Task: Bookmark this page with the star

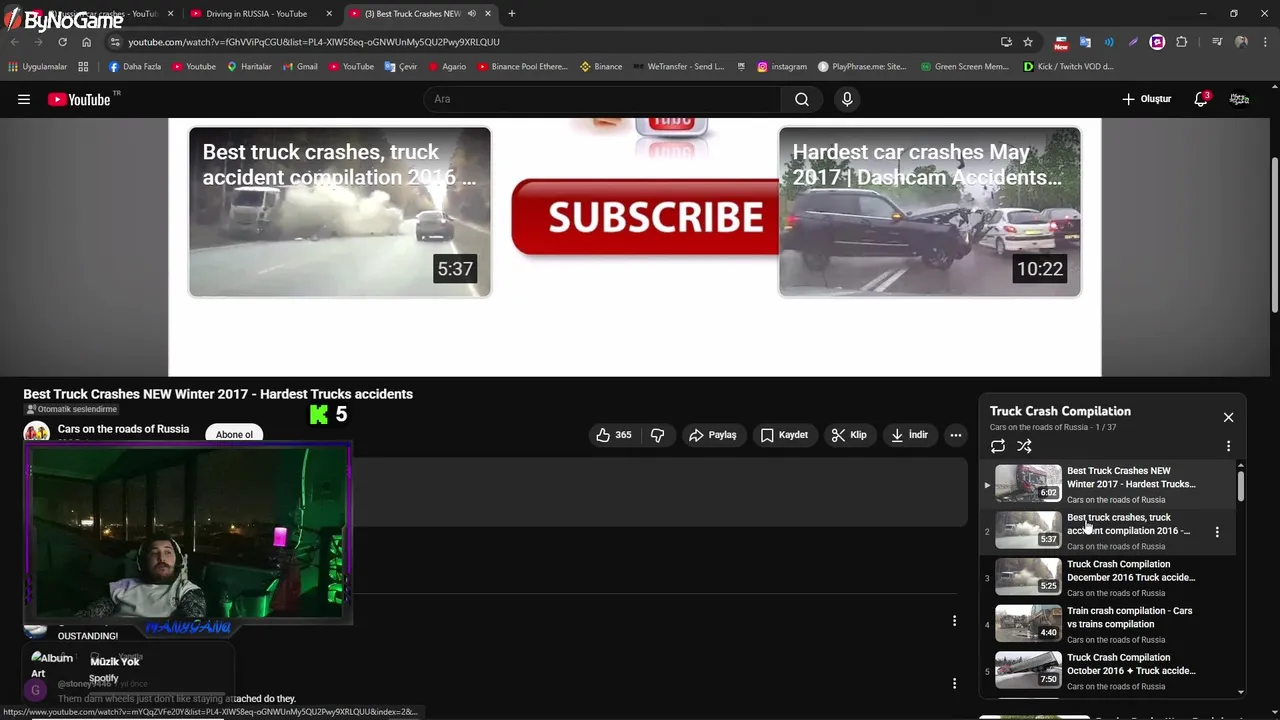Action: click(1027, 42)
